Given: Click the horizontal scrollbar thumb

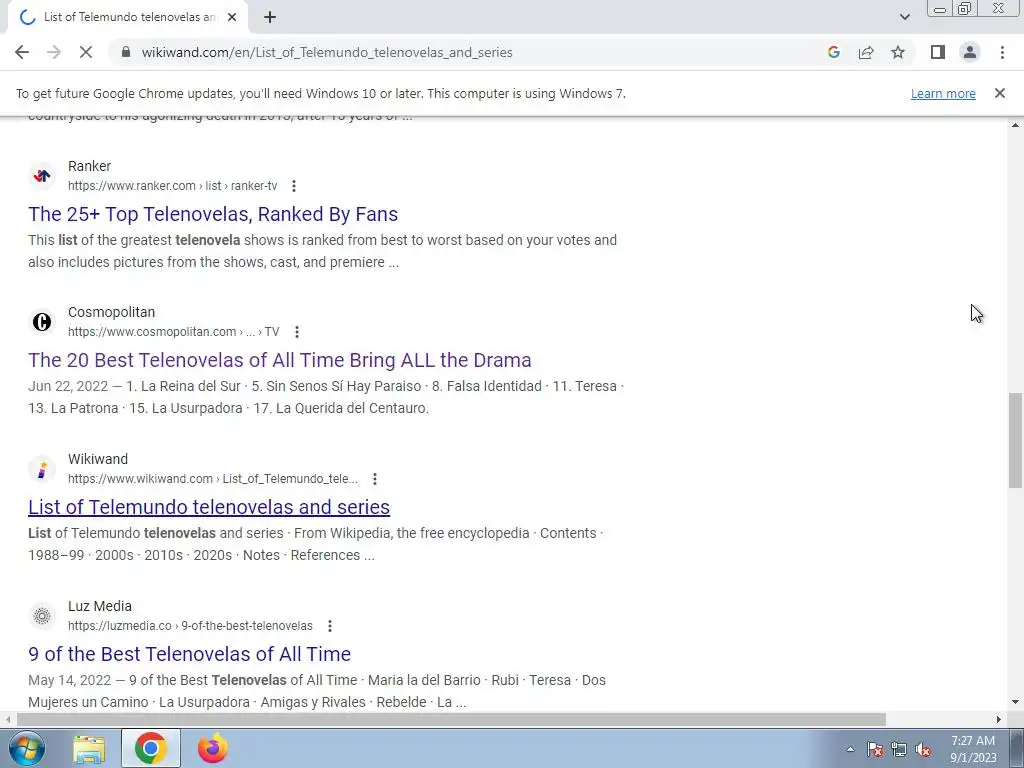Looking at the screenshot, I should click(x=451, y=719).
